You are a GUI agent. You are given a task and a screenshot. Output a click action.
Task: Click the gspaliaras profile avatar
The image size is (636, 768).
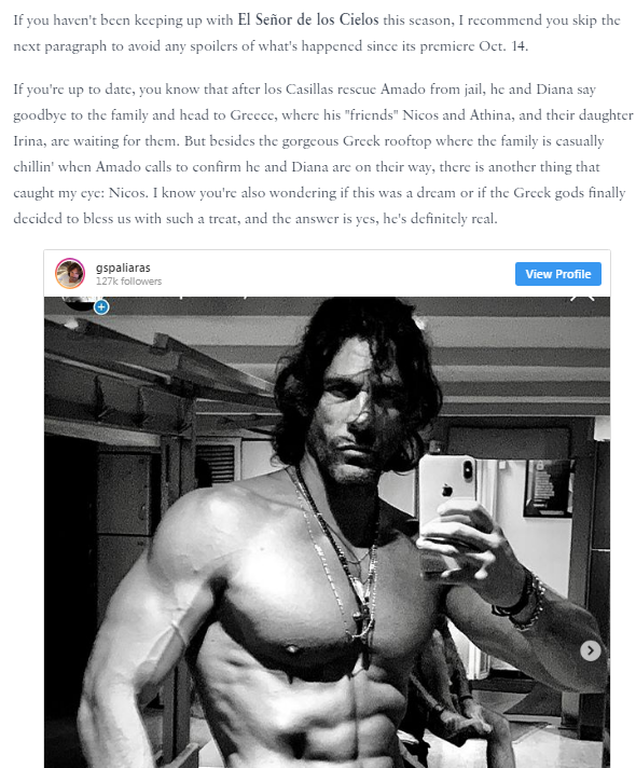point(70,273)
